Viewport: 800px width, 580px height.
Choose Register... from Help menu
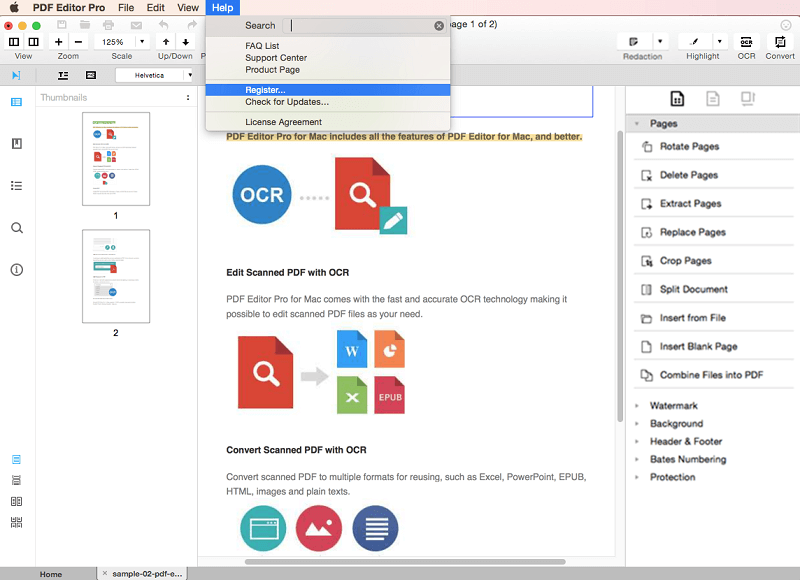328,90
